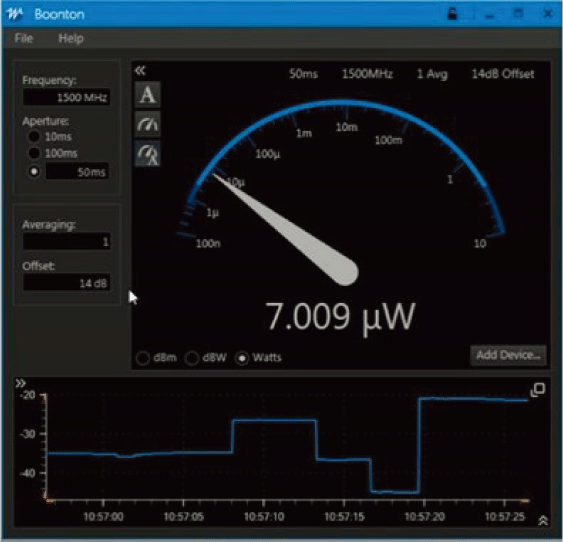This screenshot has height=542, width=563.
Task: Toggle the lock icon in title bar
Action: (452, 14)
